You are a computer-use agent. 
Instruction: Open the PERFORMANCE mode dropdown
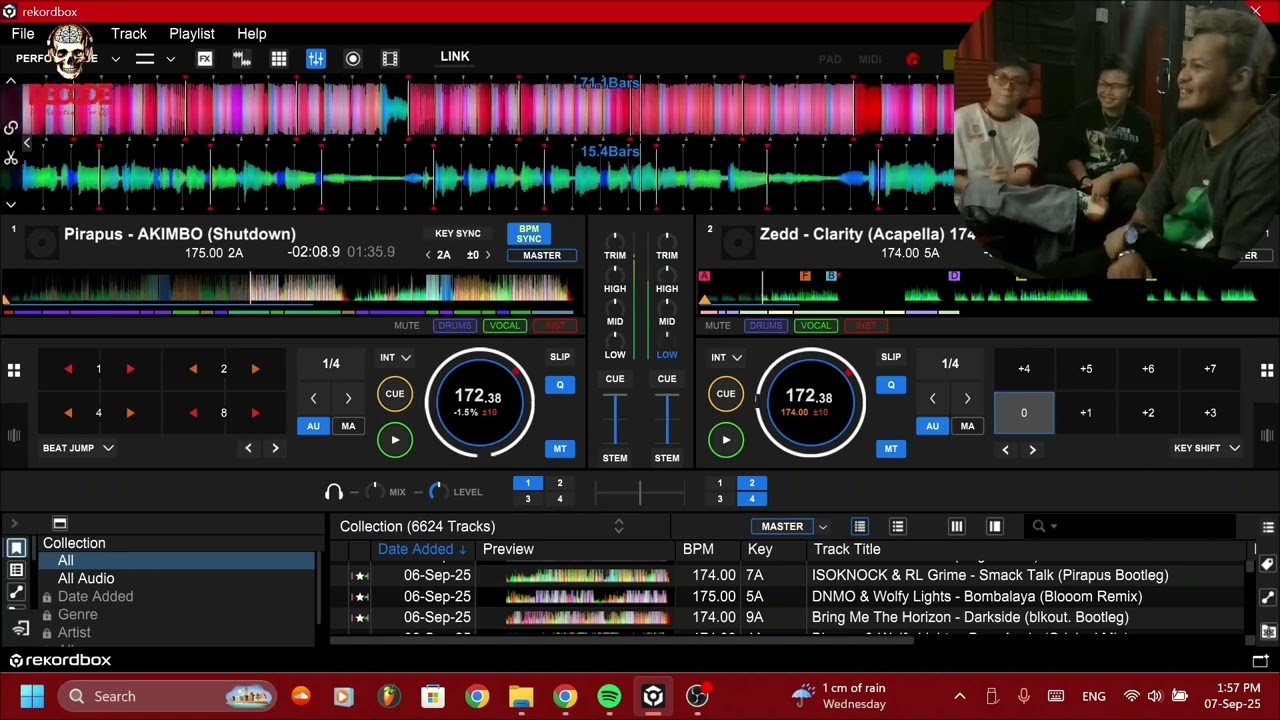(x=115, y=59)
